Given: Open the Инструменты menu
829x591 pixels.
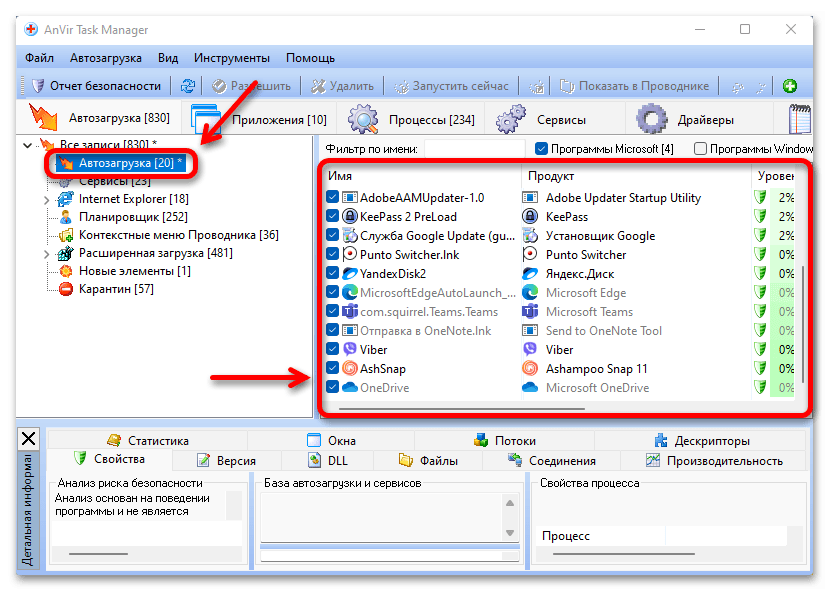Looking at the screenshot, I should click(x=232, y=58).
